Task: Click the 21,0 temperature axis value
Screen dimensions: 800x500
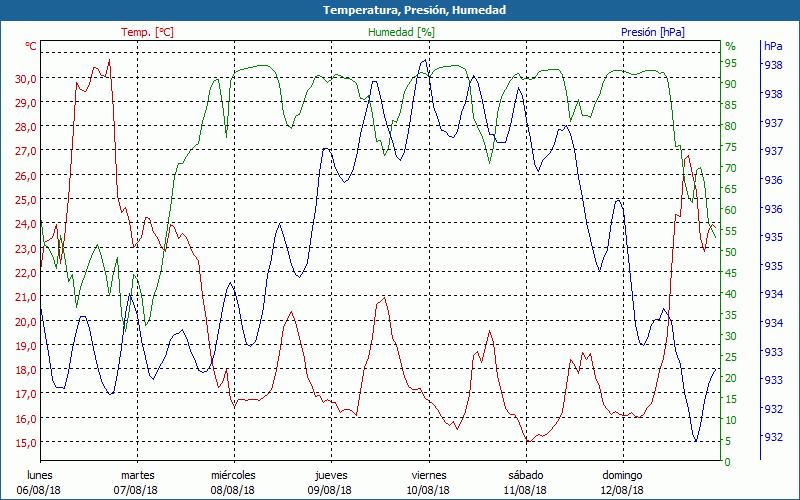Action: (x=27, y=297)
